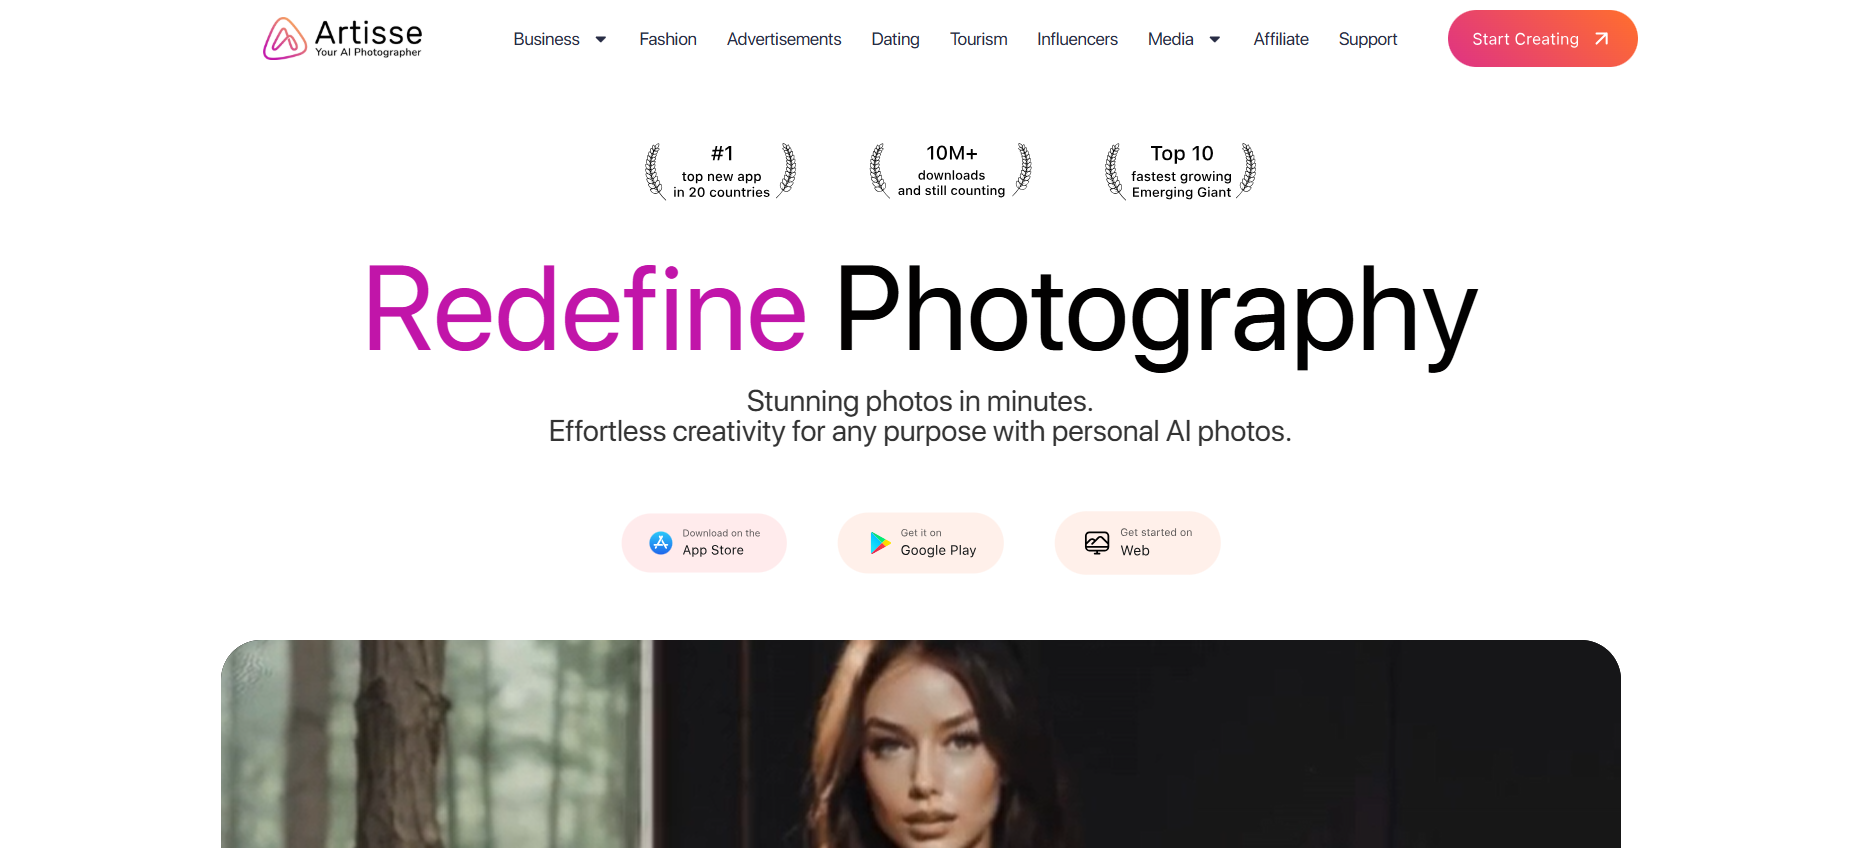
Task: Open the Fashion menu item
Action: click(668, 39)
